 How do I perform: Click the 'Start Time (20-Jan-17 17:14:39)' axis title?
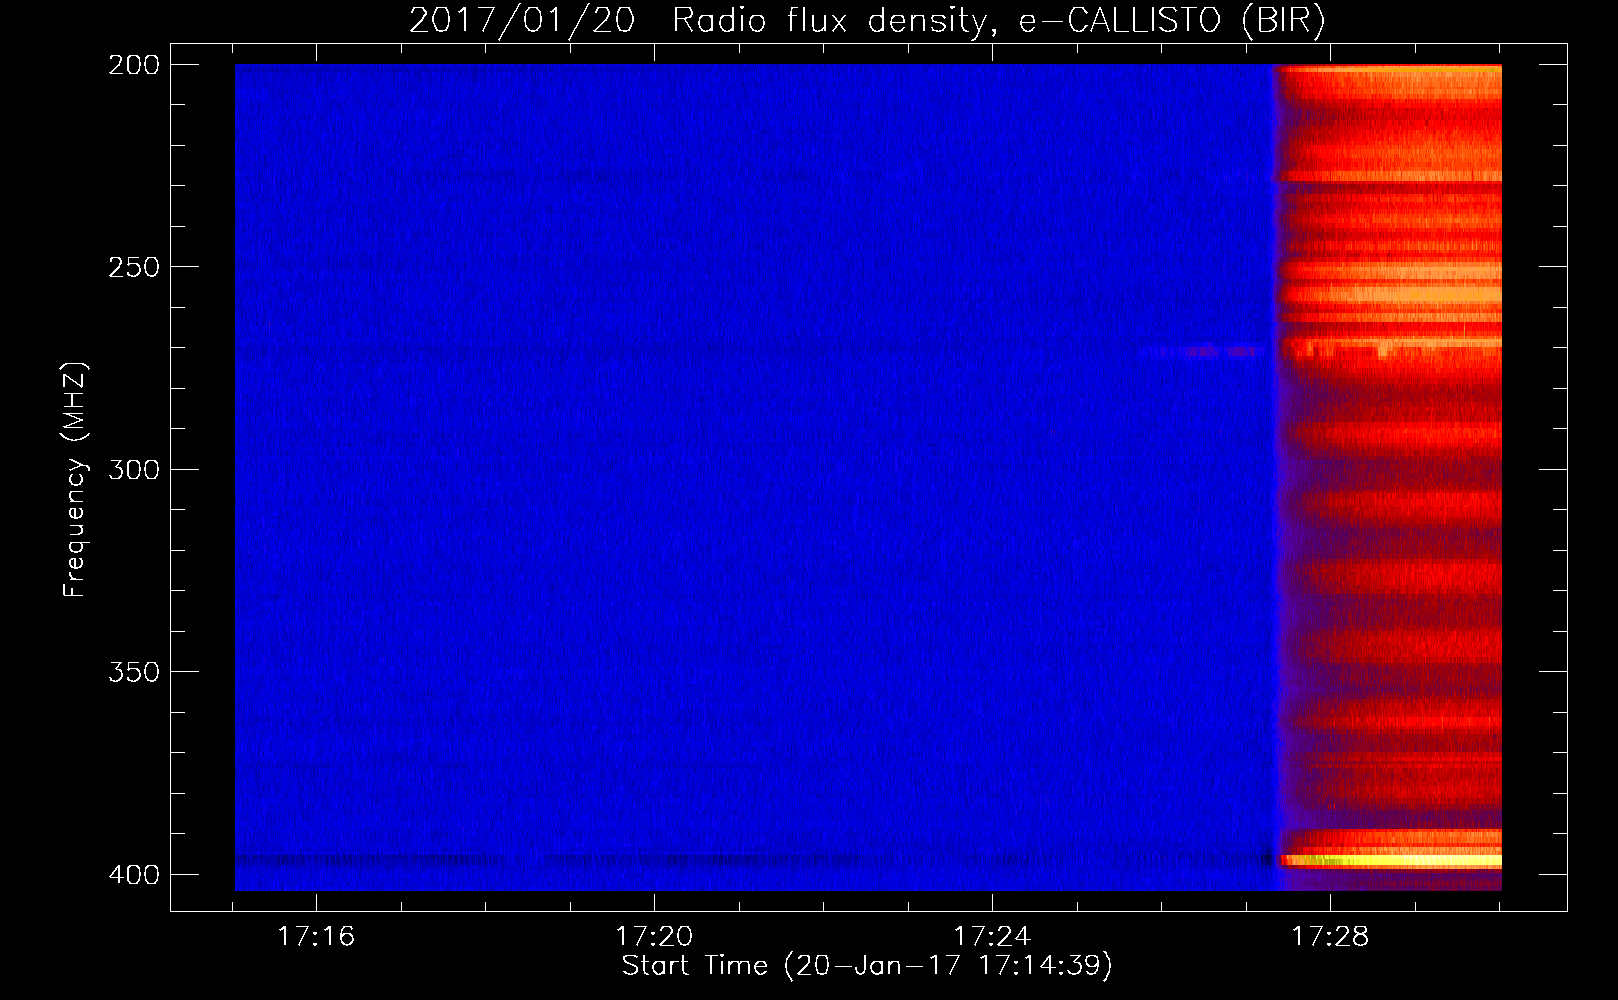click(867, 966)
